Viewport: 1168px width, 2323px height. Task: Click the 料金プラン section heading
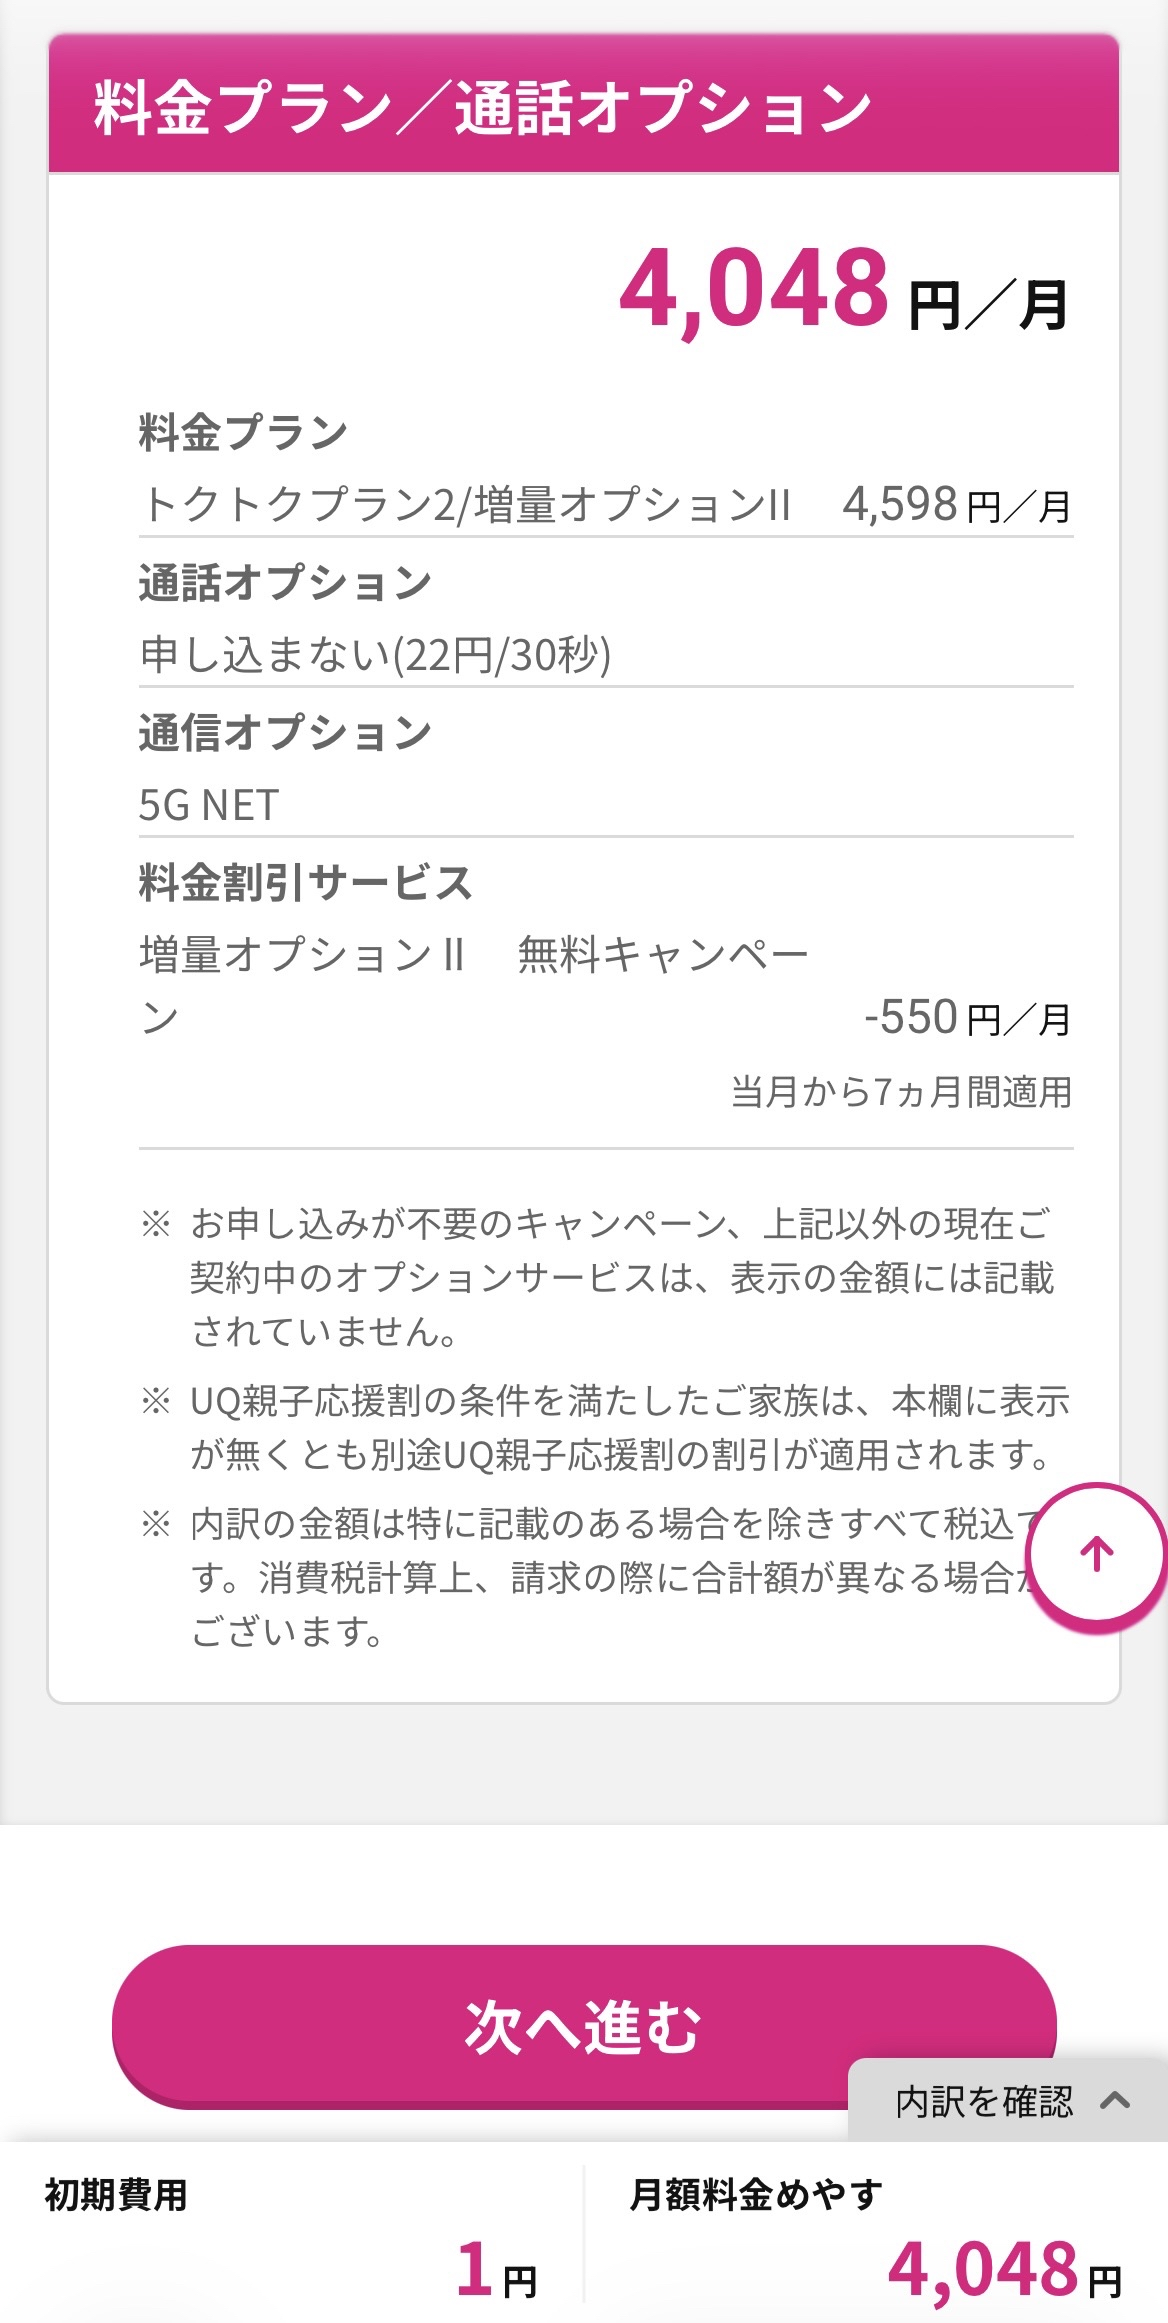243,433
